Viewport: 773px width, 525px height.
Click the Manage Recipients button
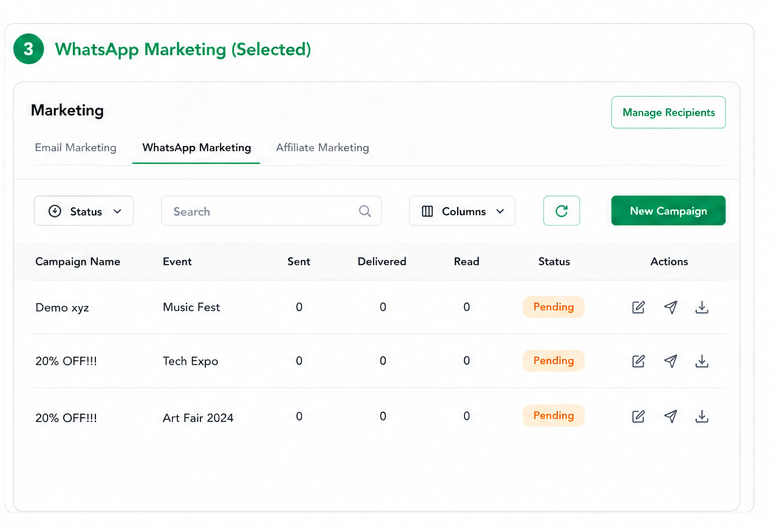click(x=668, y=112)
